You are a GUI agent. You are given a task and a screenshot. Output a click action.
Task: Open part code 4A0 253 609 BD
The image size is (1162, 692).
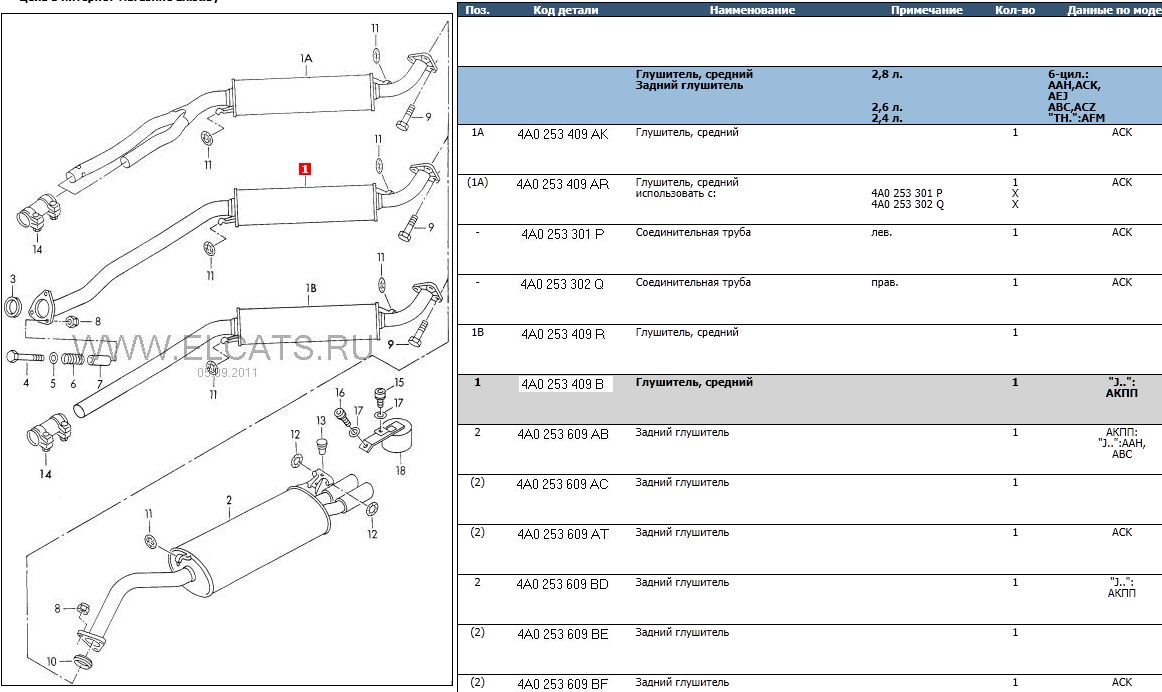562,584
